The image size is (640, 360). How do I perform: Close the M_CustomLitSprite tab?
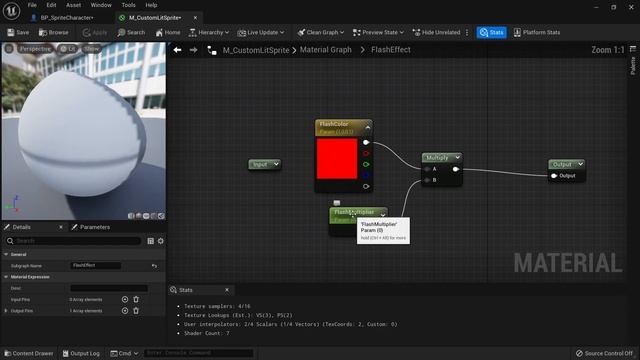[x=195, y=18]
